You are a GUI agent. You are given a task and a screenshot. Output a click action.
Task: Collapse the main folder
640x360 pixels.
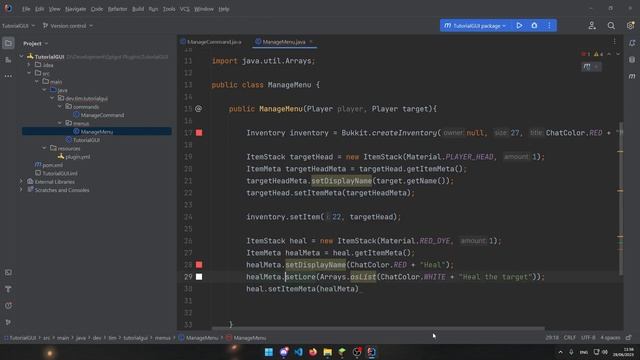click(37, 82)
